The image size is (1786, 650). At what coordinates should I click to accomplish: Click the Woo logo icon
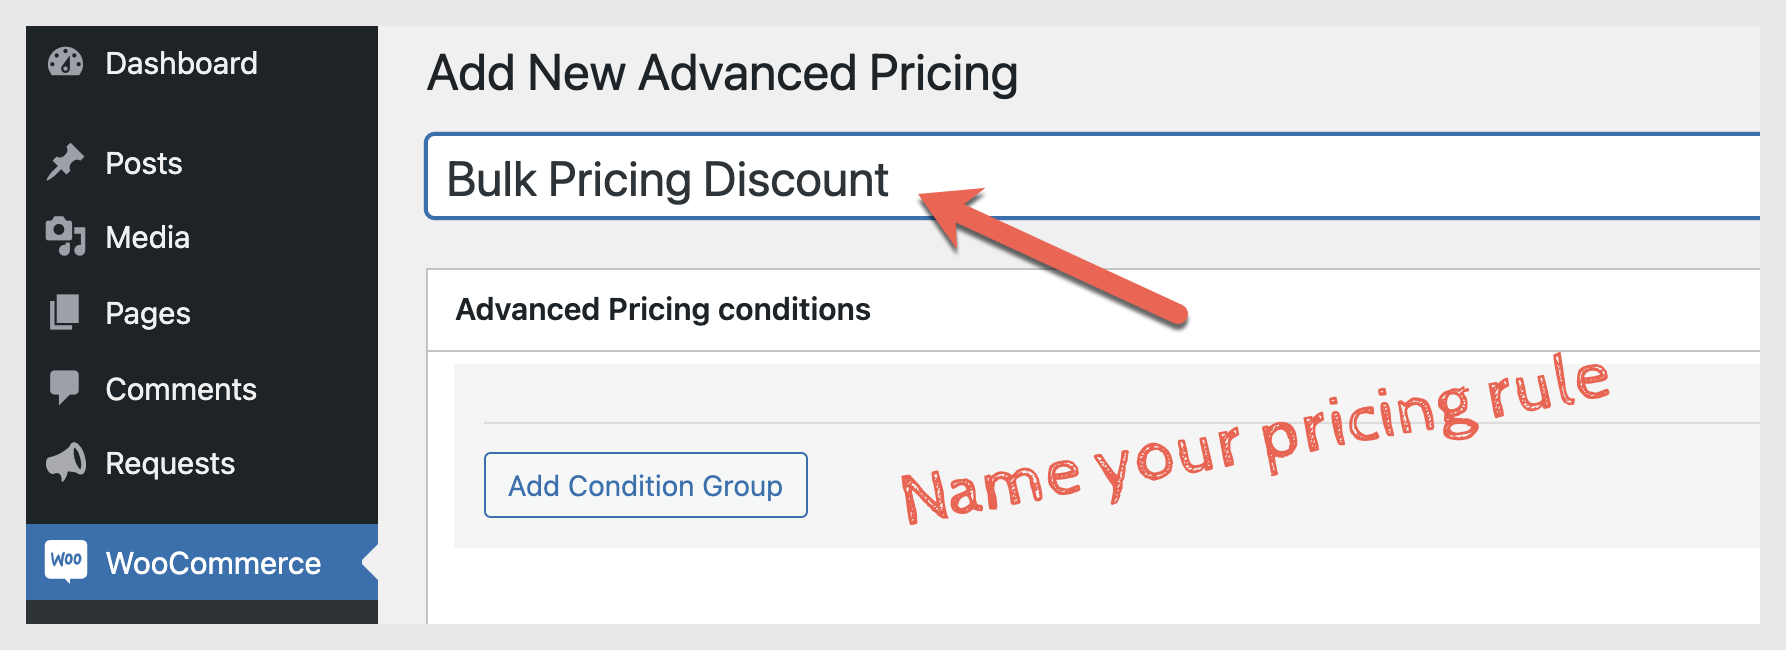pyautogui.click(x=67, y=561)
